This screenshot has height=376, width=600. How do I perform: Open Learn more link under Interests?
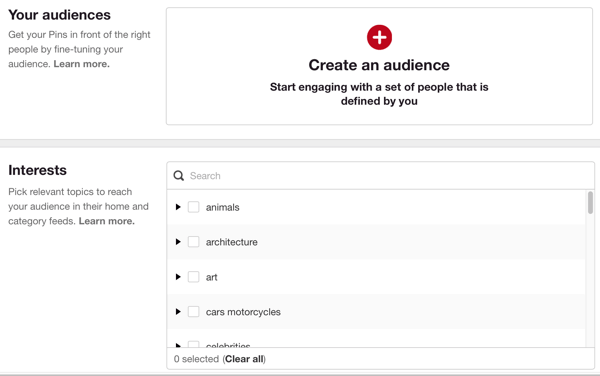pos(107,221)
